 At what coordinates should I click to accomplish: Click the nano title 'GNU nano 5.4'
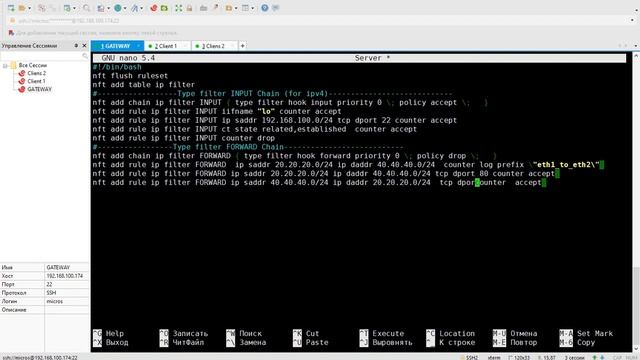pos(128,58)
